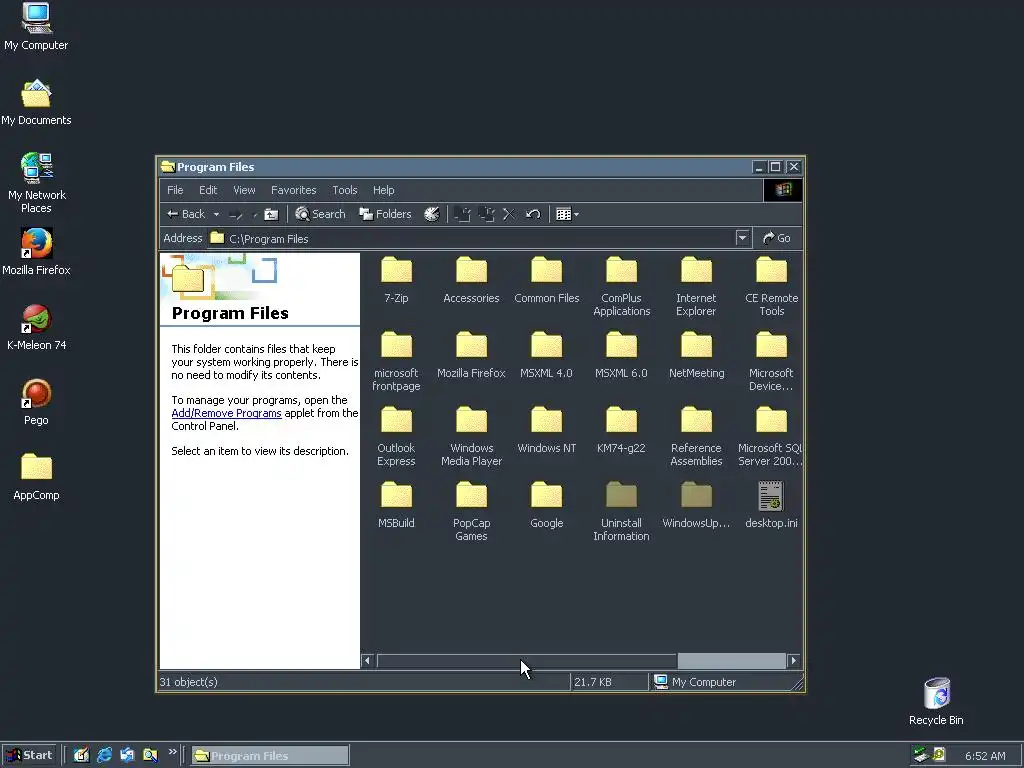Viewport: 1024px width, 768px height.
Task: Click the Start button
Action: (30, 756)
